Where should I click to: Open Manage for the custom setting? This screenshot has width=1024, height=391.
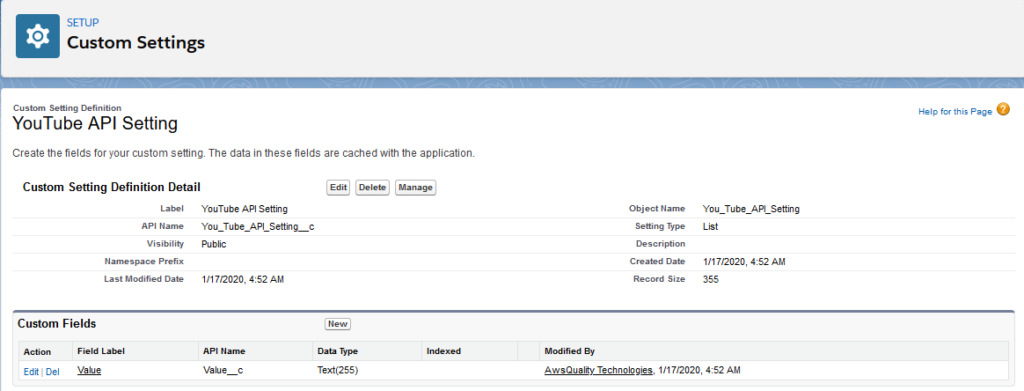tap(415, 187)
